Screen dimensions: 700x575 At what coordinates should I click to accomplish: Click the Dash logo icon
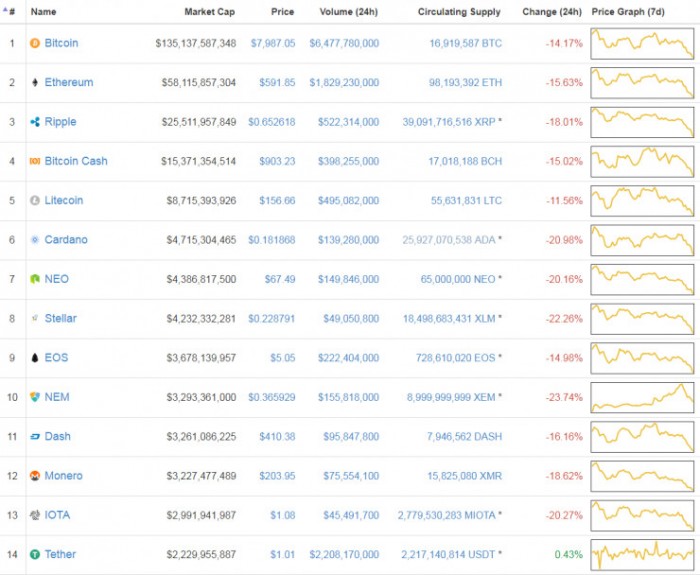tap(35, 436)
